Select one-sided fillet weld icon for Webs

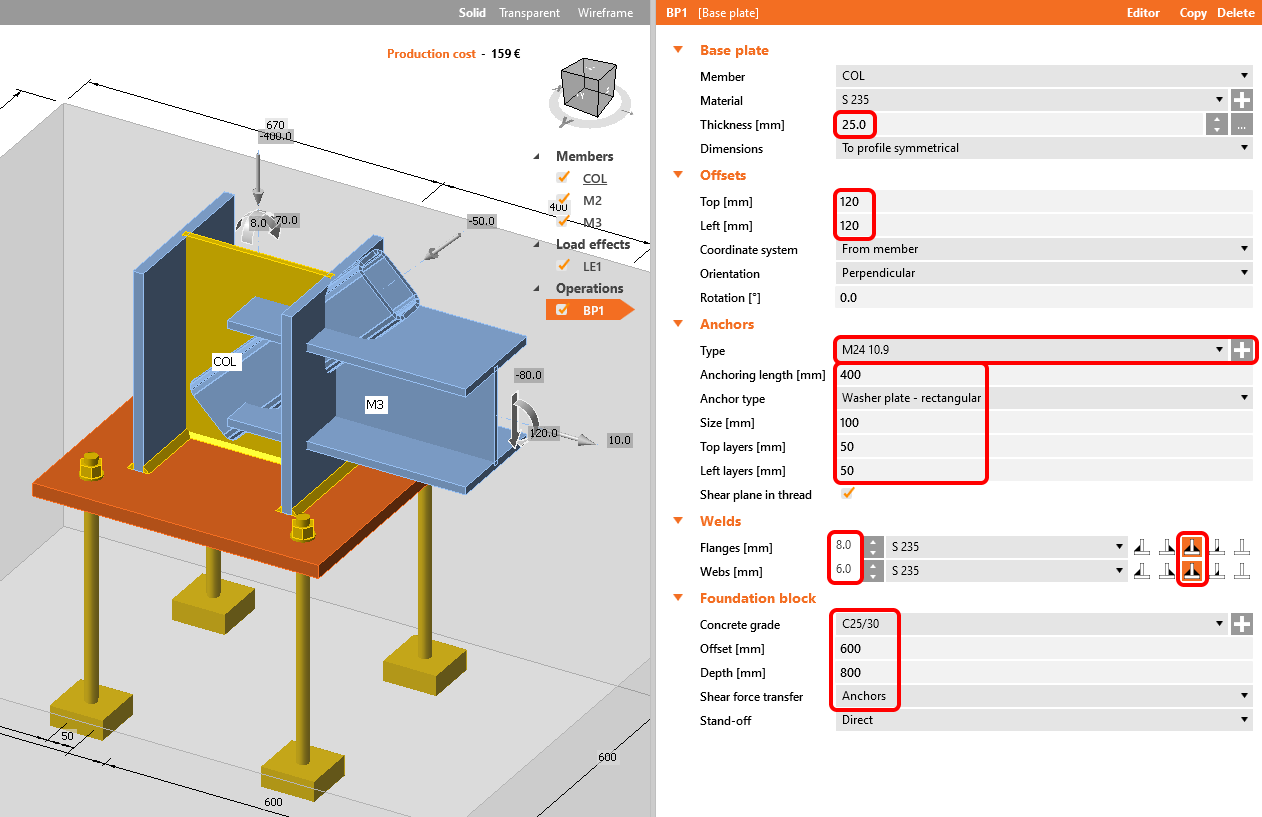tap(1142, 570)
